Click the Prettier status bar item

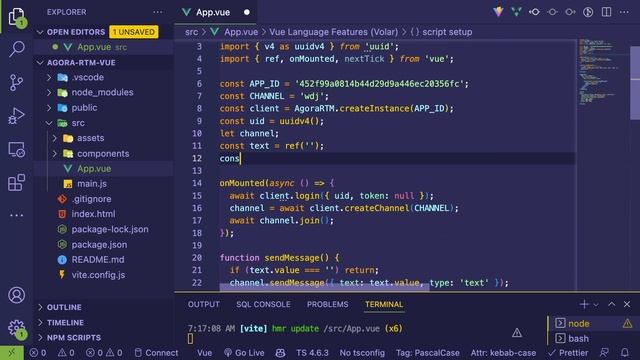[568, 353]
